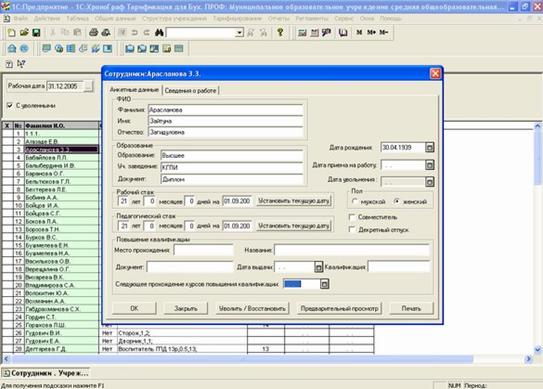Click Установить текущую дату for Рабочий стаж
Viewport: 543px width, 389px height.
(x=294, y=201)
